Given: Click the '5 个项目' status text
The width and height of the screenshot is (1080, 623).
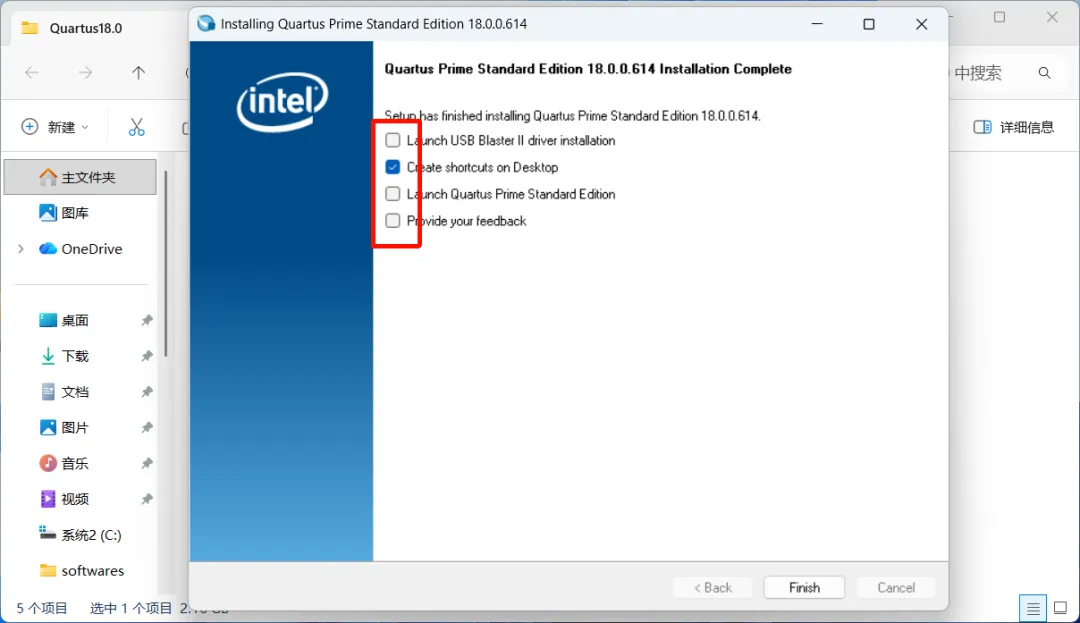Looking at the screenshot, I should (42, 609).
